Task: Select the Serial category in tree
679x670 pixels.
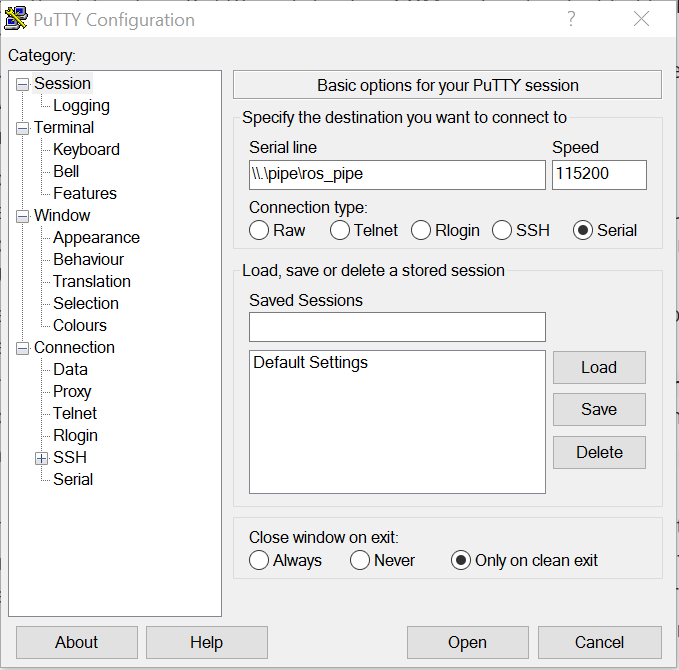Action: point(73,480)
